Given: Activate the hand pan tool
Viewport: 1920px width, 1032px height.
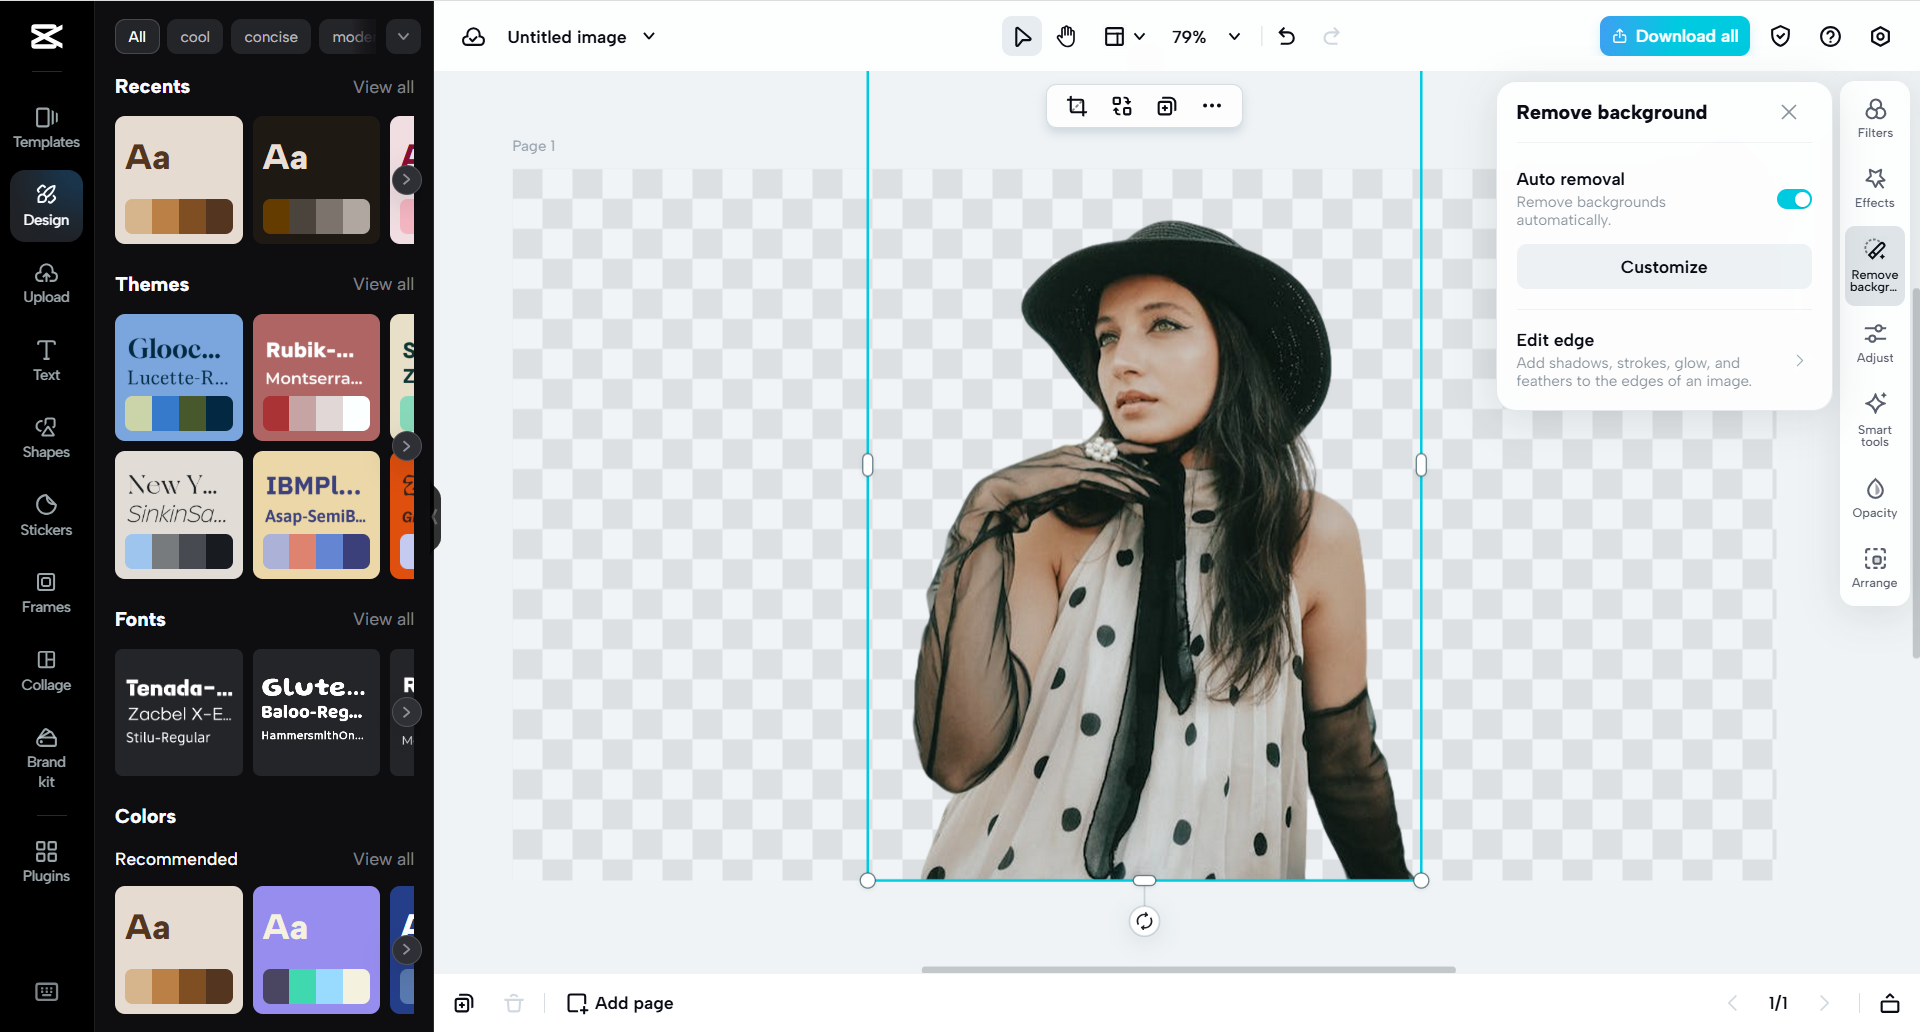Looking at the screenshot, I should pos(1066,36).
